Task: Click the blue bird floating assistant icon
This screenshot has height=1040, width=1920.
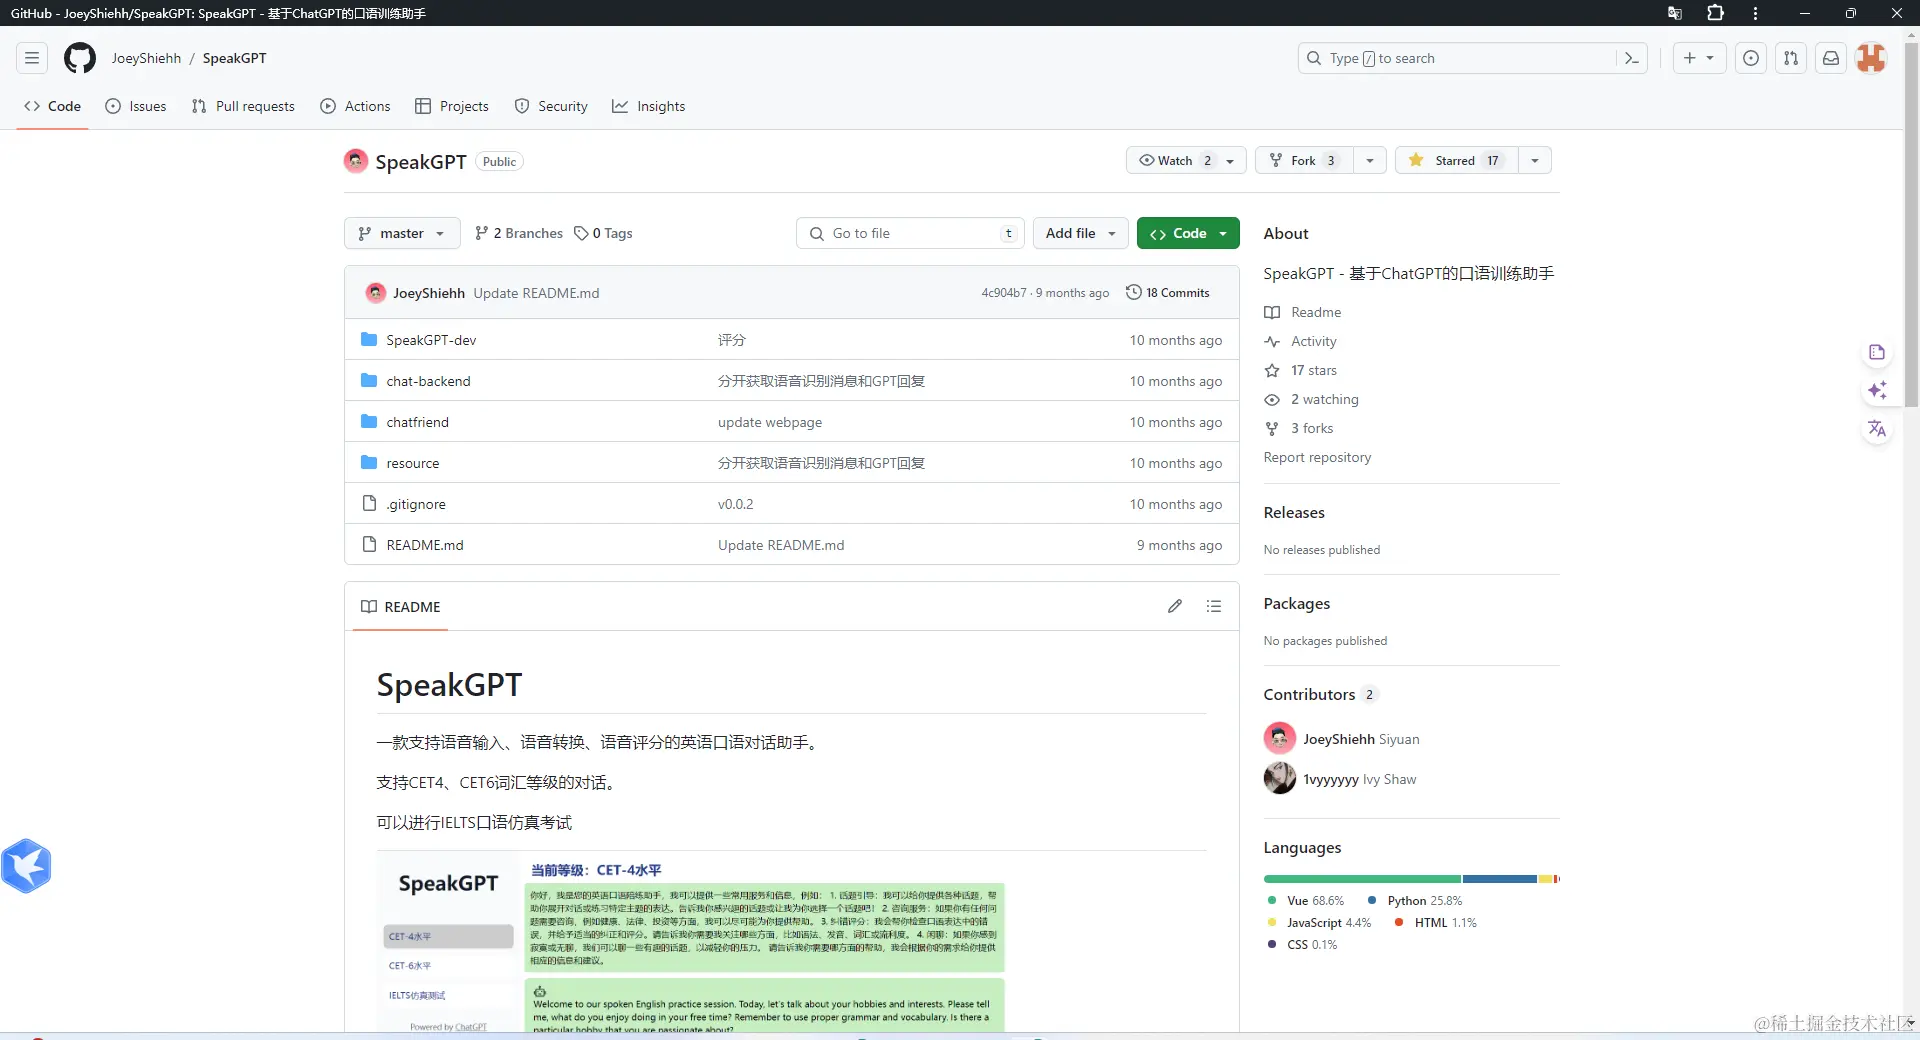Action: point(27,866)
